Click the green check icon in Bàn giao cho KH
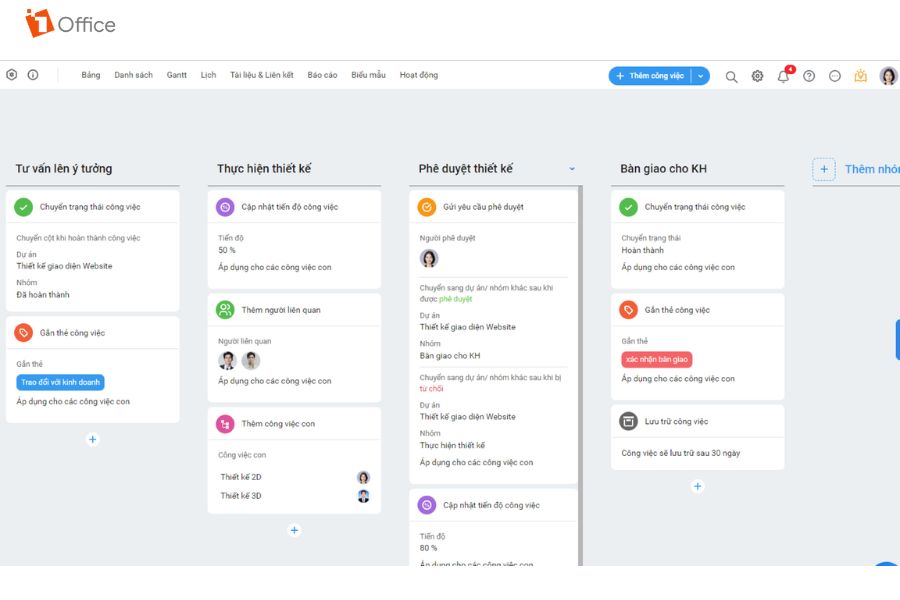Screen dimensions: 900x600 point(629,207)
